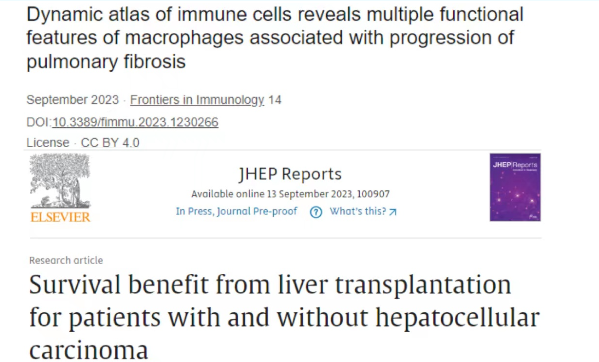Image resolution: width=599 pixels, height=362 pixels.
Task: Open the In Press, Journal Pre-proof link
Action: point(236,211)
